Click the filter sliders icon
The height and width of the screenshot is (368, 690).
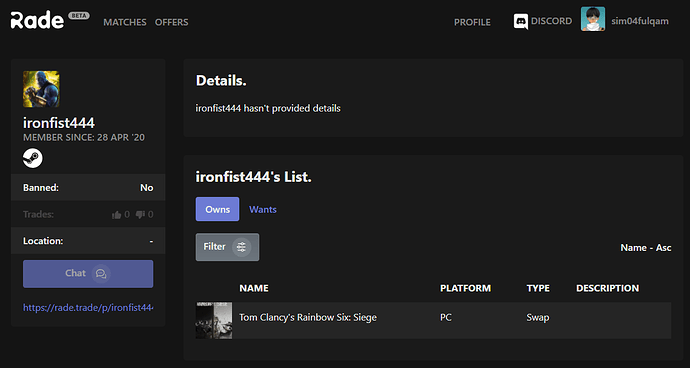pyautogui.click(x=241, y=247)
